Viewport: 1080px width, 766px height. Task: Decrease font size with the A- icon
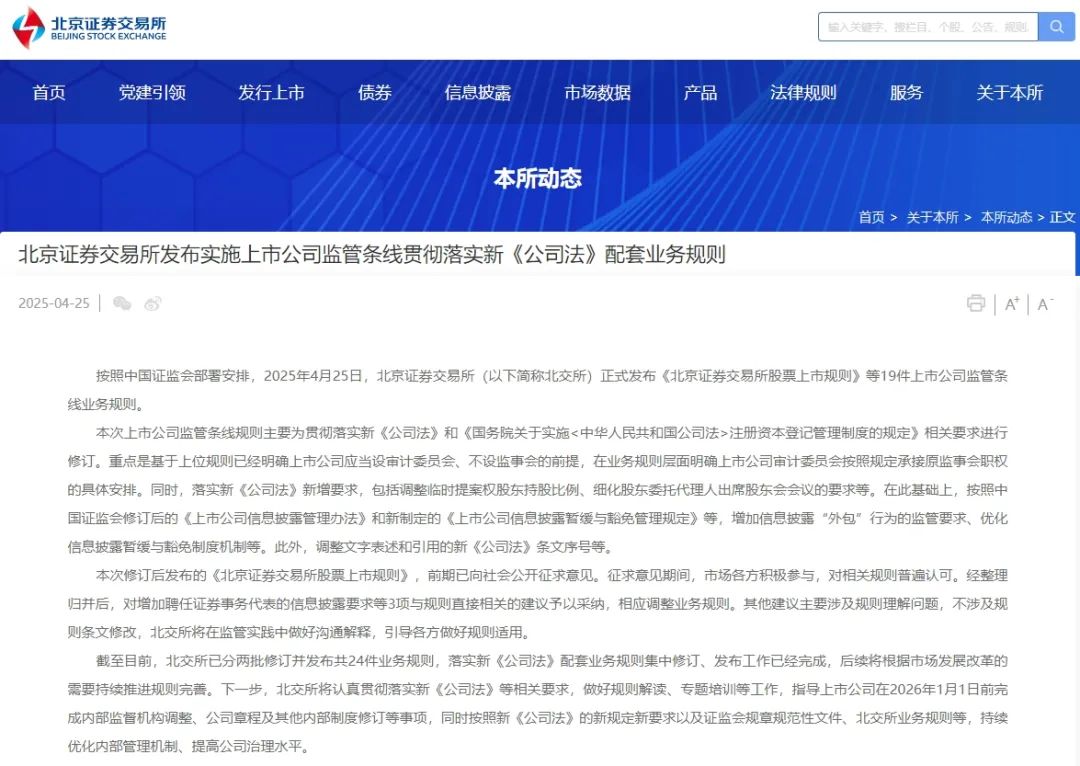[x=1046, y=303]
